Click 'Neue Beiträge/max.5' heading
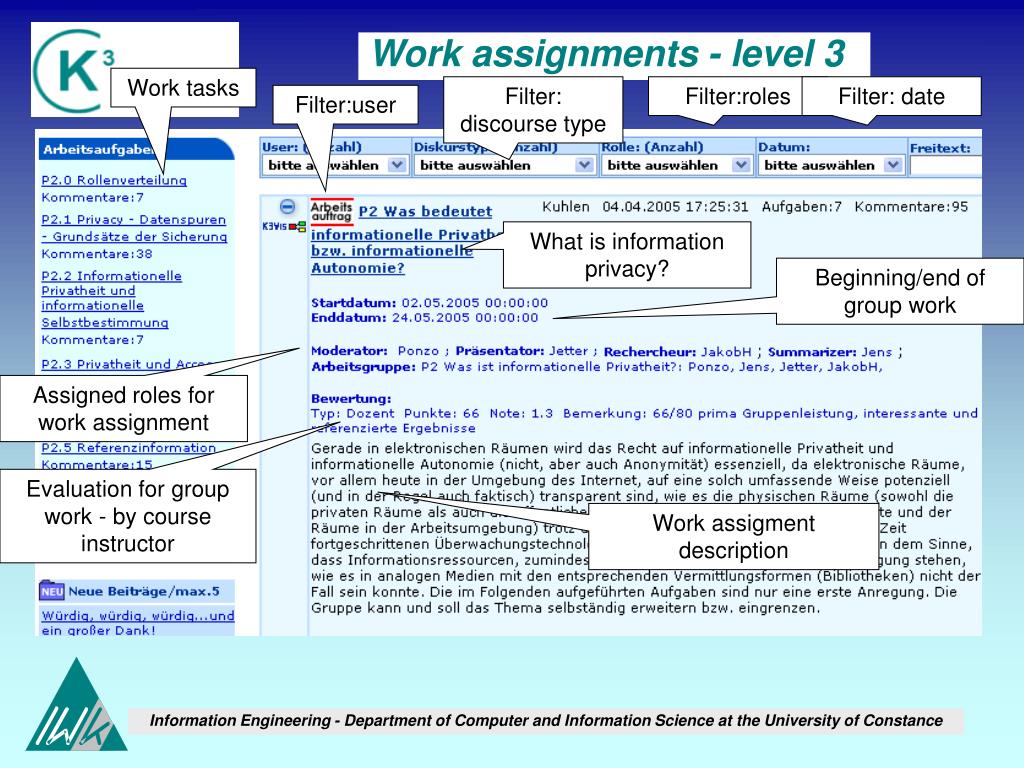1024x768 pixels. coord(144,591)
